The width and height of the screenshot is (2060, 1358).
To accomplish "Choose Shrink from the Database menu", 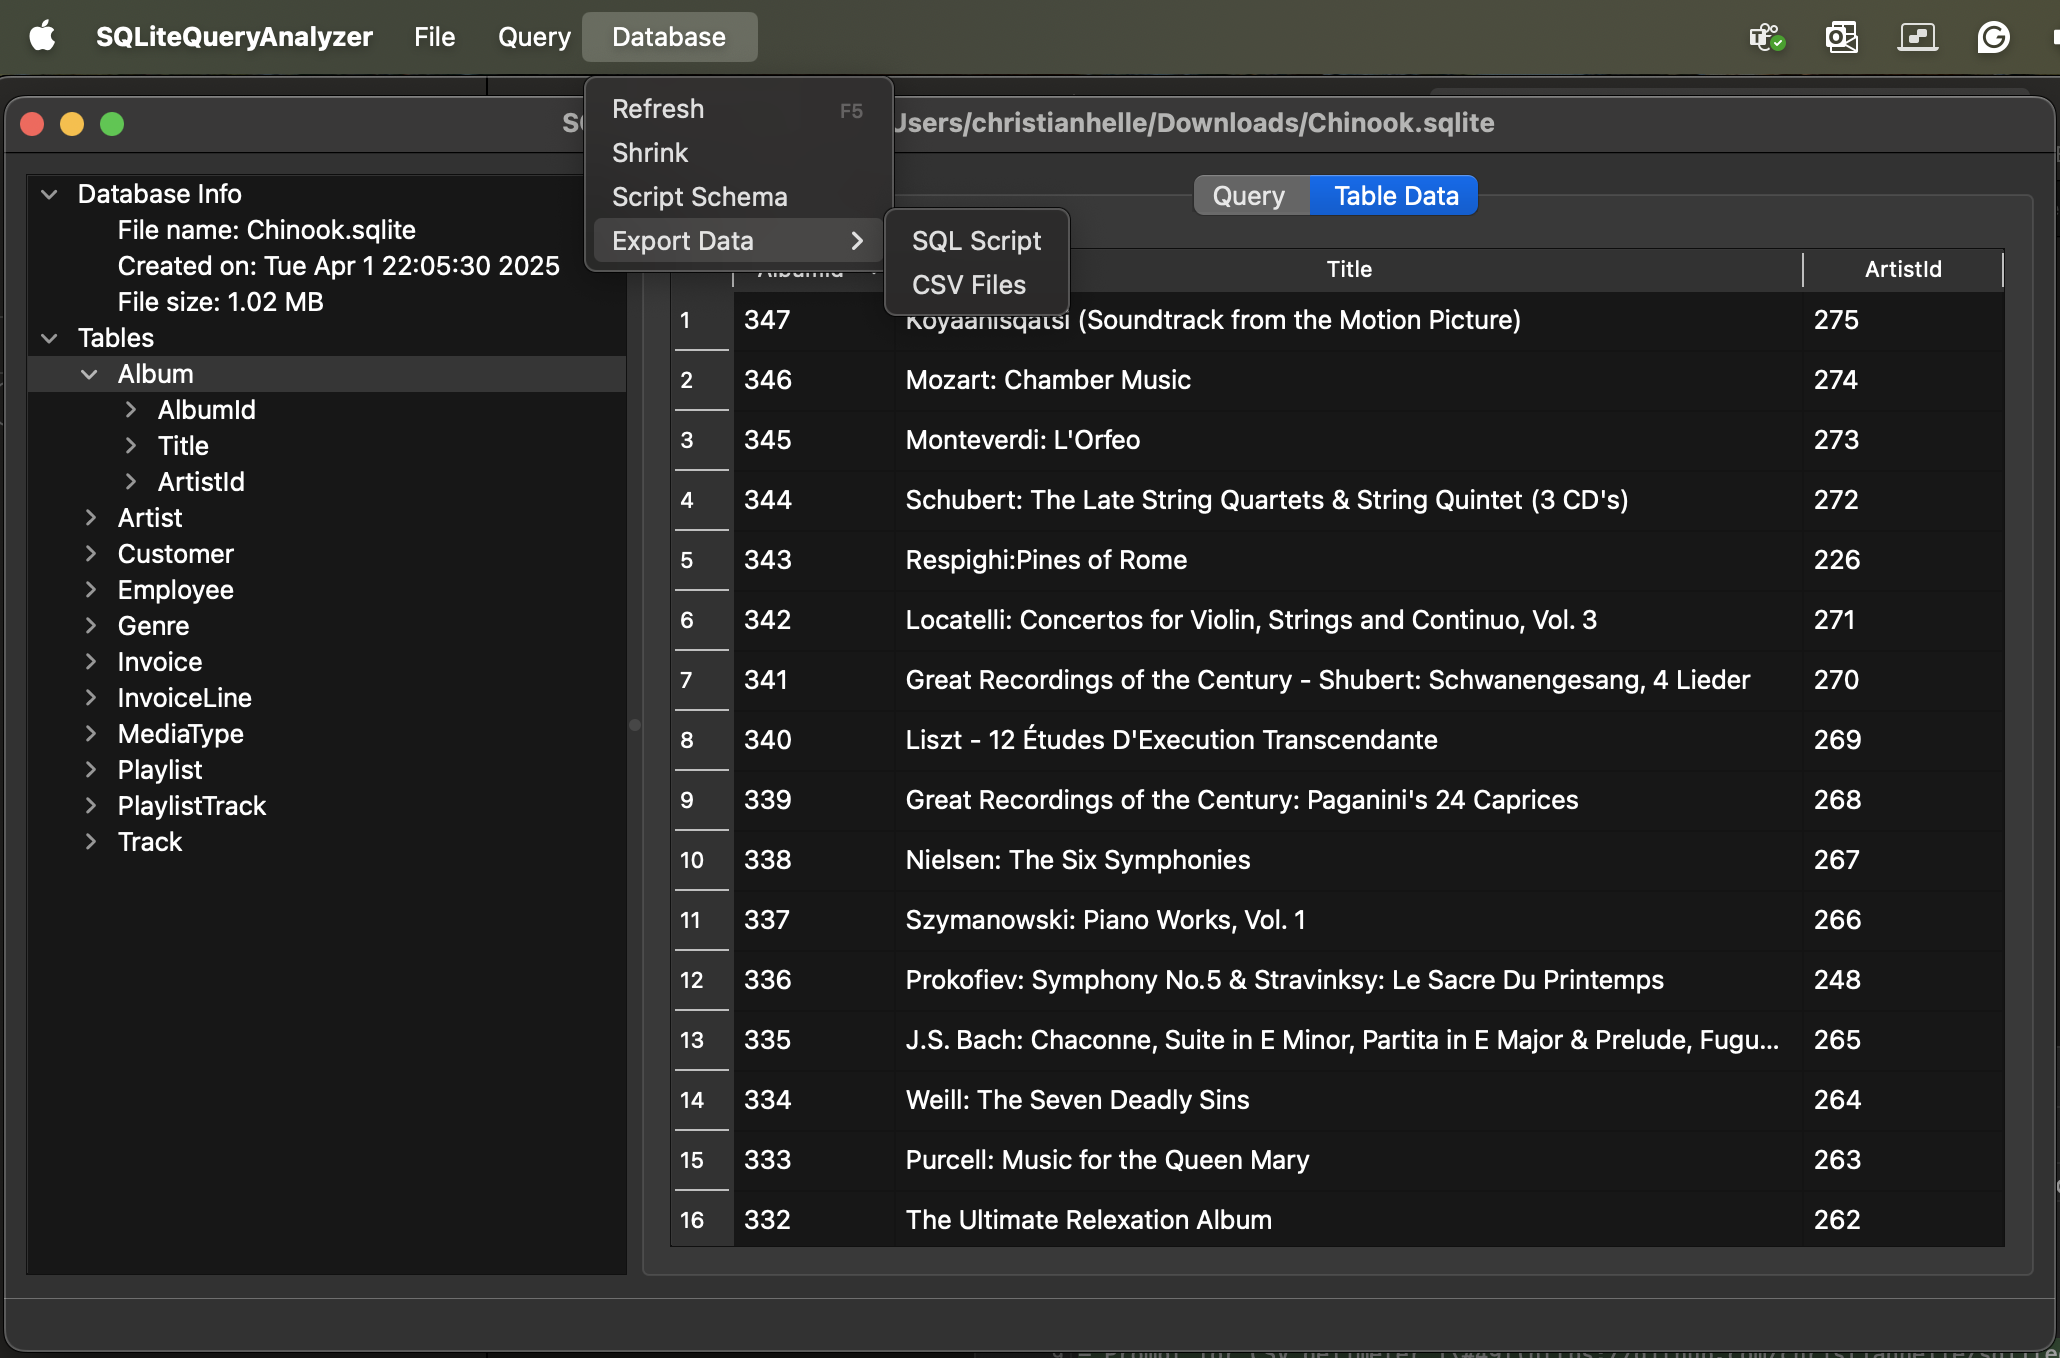I will coord(738,153).
